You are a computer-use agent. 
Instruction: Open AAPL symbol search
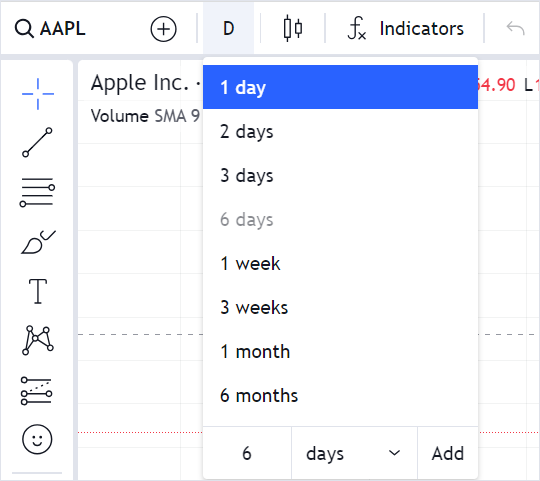coord(50,29)
